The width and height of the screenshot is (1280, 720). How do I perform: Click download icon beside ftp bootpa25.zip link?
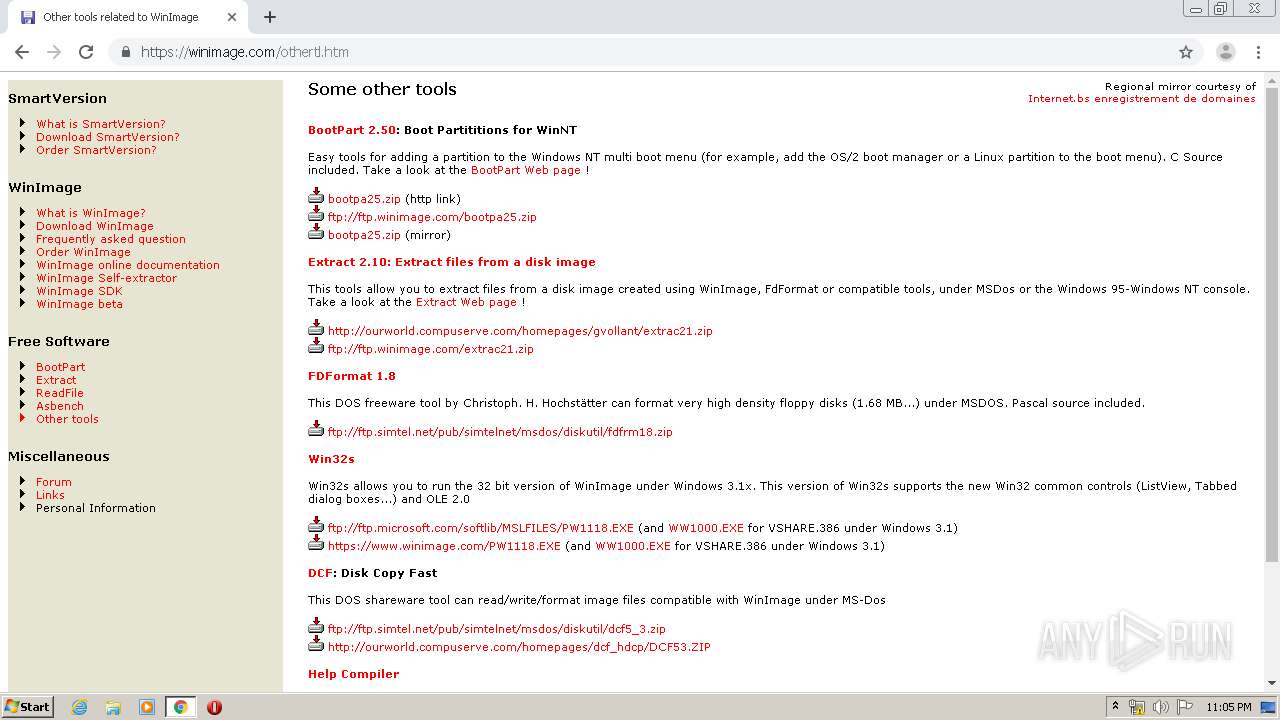(316, 213)
